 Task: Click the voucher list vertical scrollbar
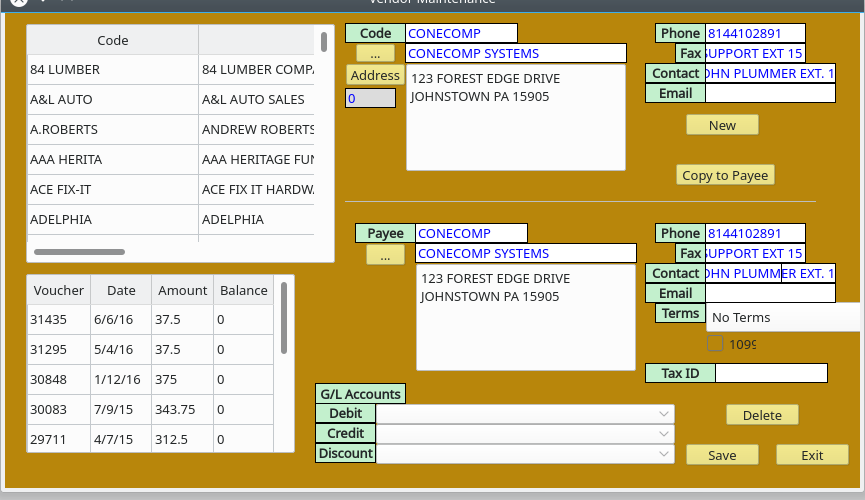coord(284,318)
